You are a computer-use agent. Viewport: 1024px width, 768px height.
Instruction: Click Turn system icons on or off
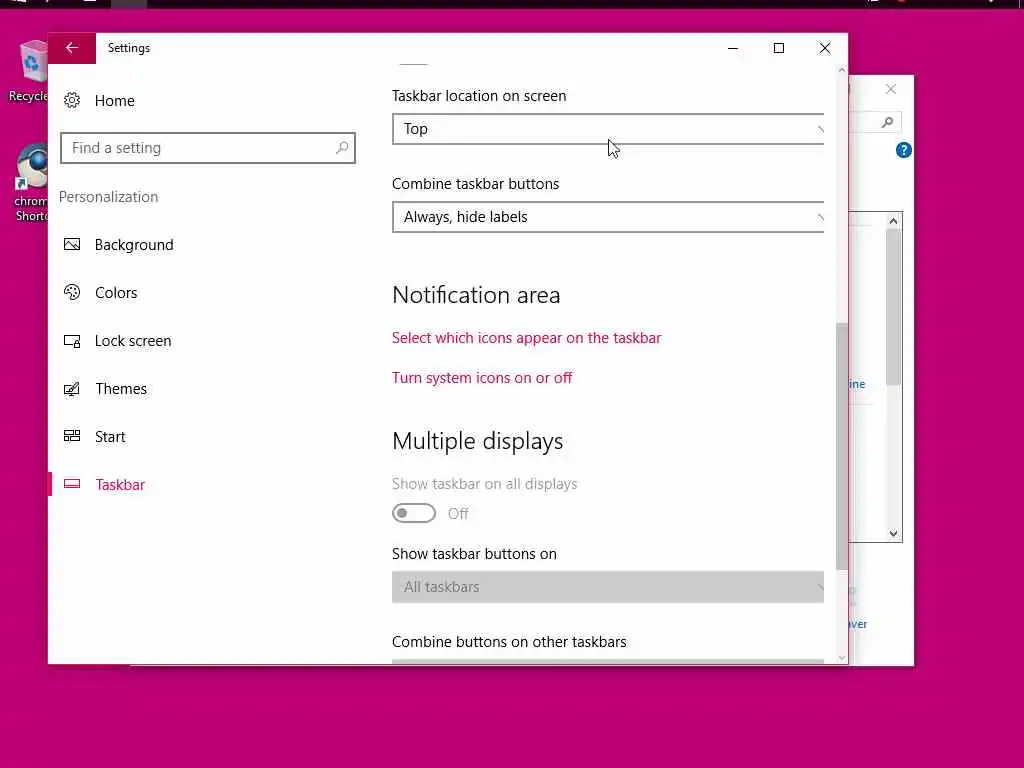[x=482, y=377]
